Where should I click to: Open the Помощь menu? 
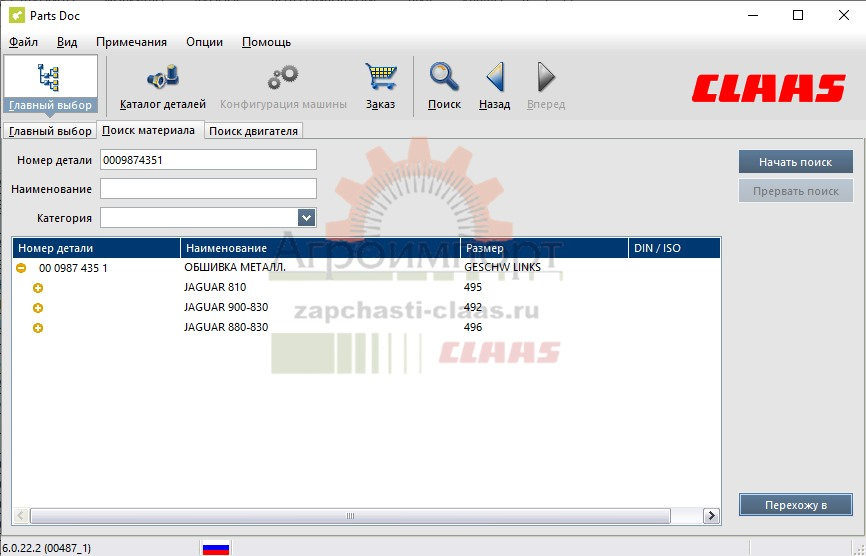[x=267, y=42]
